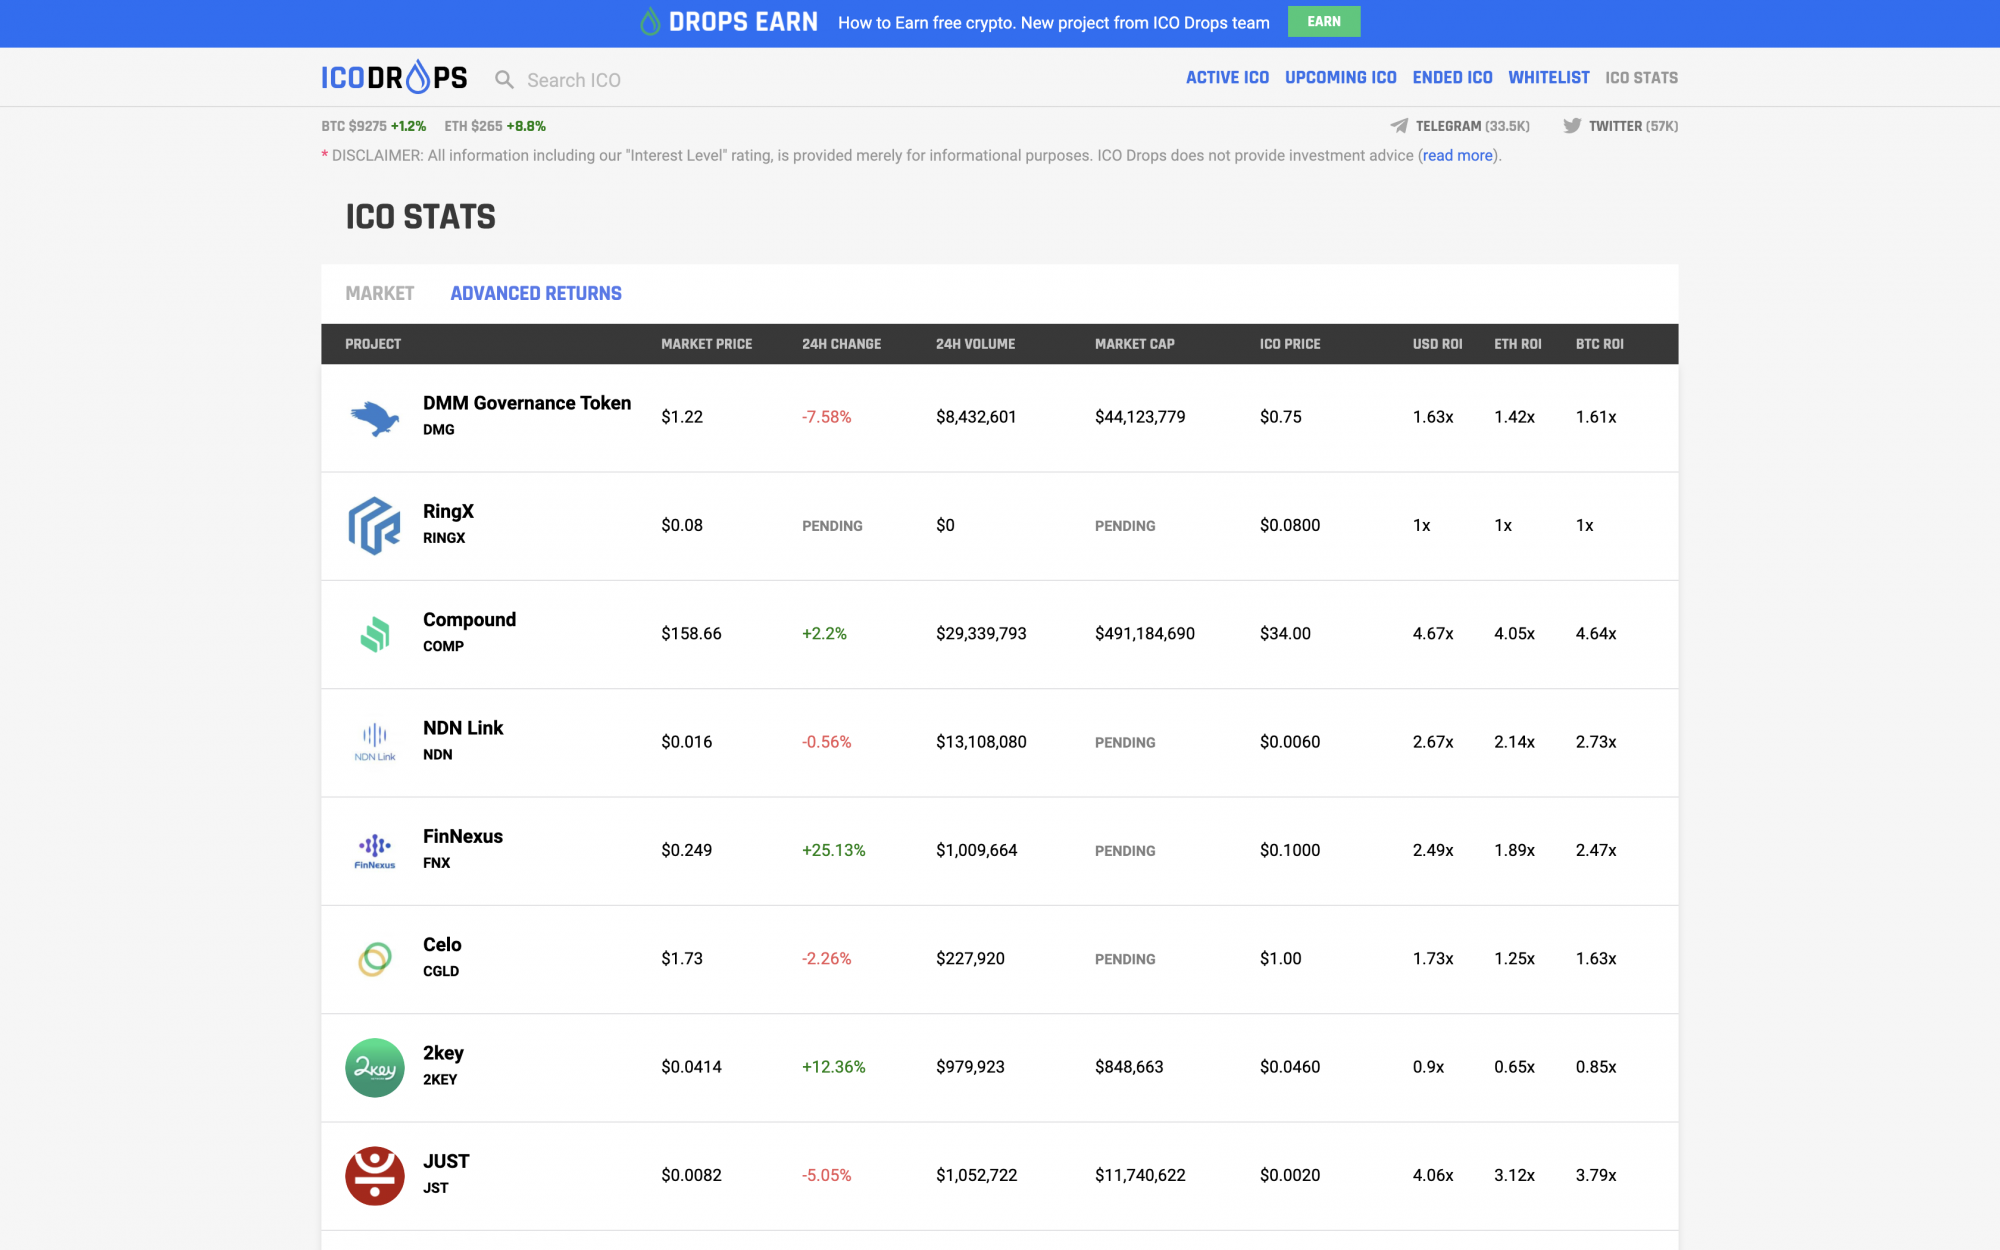Click 2key +12.36% change value
Screen dimensions: 2000x1250
[x=834, y=1067]
